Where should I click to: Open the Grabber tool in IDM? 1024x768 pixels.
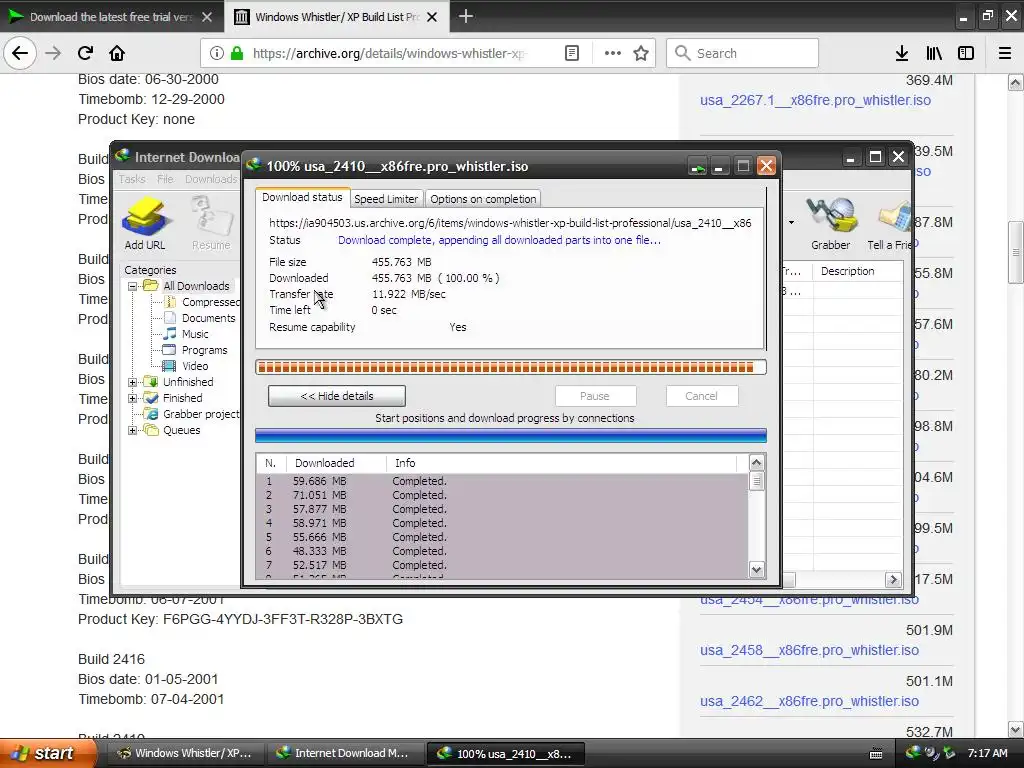(x=831, y=223)
